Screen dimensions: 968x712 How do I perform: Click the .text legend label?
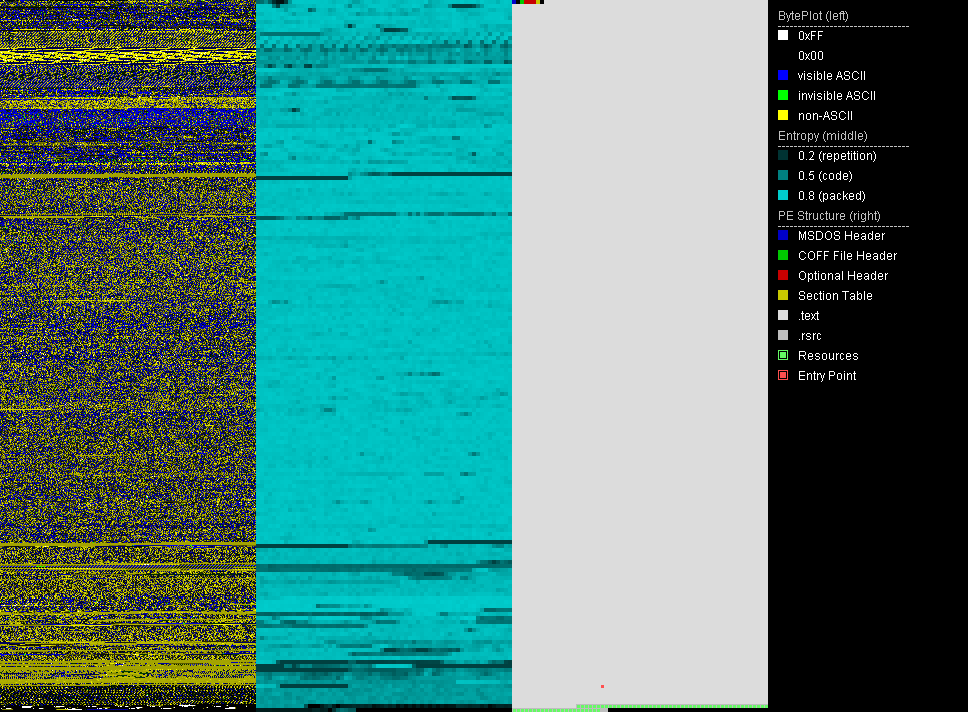[x=808, y=316]
